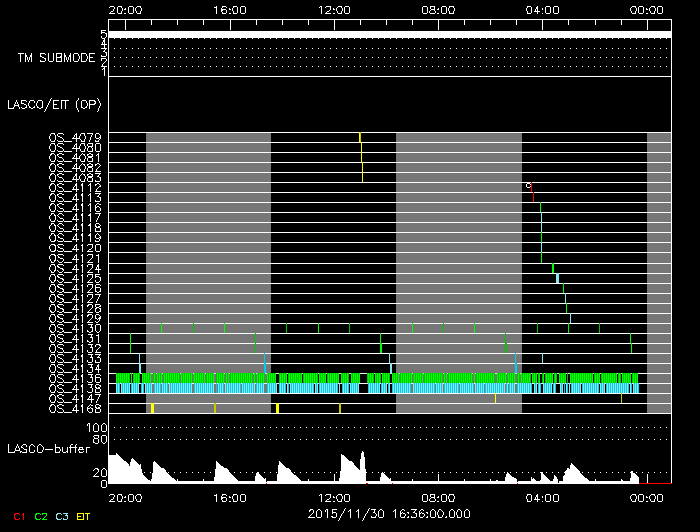This screenshot has width=700, height=532.
Task: Click the TM SUBMODE panel label
Action: [55, 58]
